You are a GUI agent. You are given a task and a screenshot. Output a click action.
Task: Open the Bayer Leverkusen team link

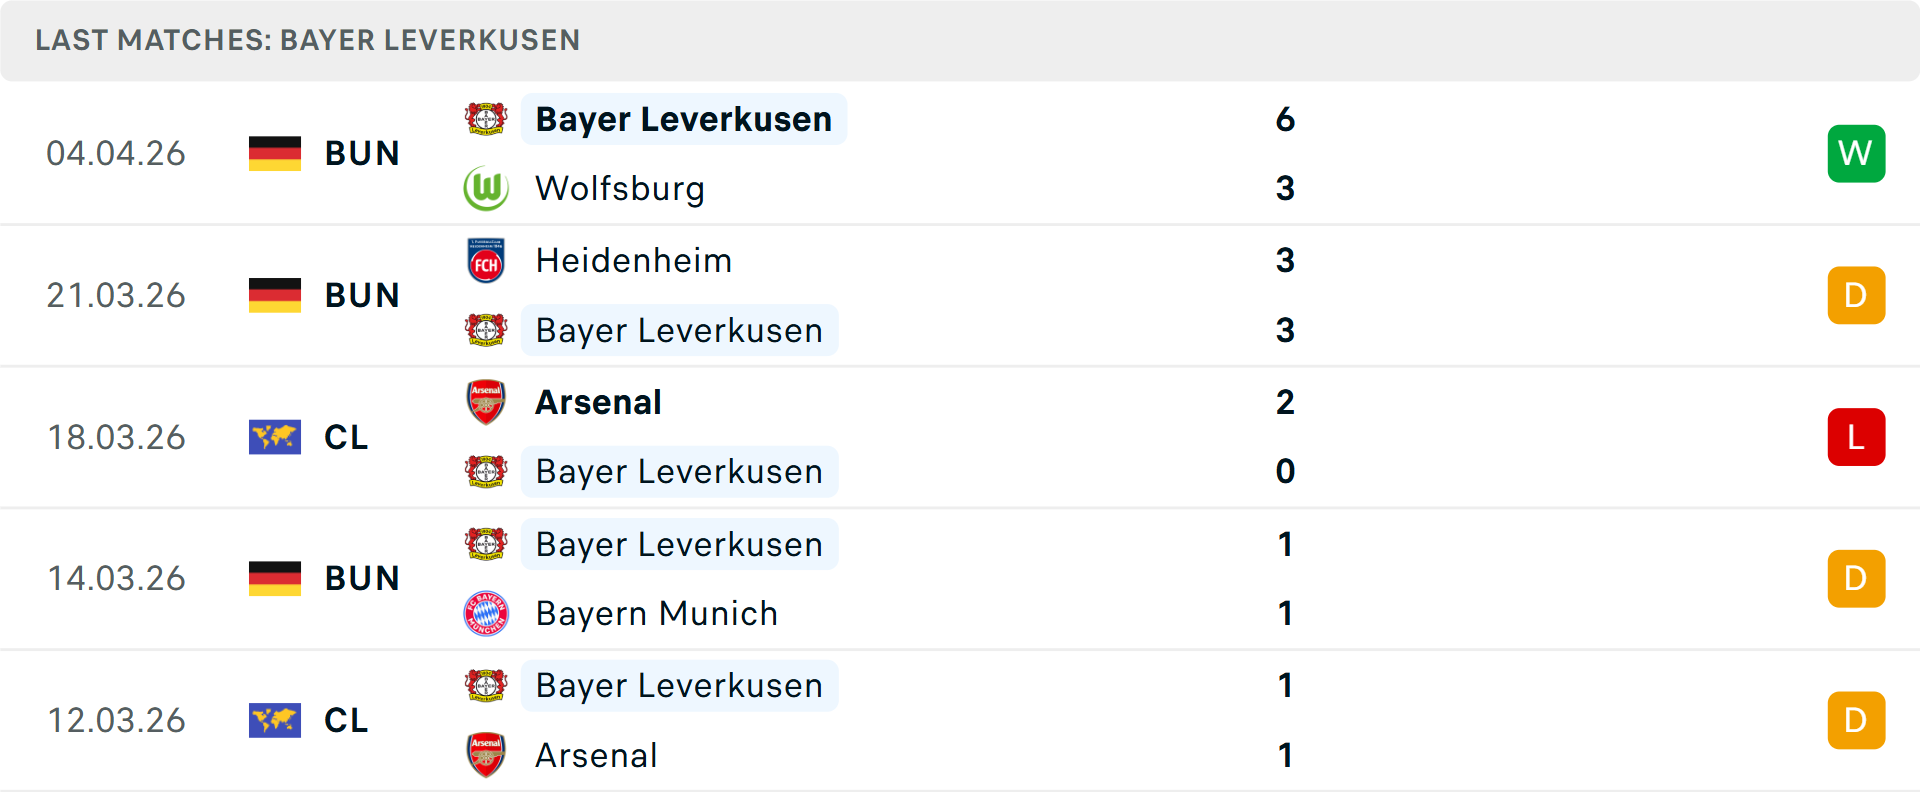(x=683, y=118)
